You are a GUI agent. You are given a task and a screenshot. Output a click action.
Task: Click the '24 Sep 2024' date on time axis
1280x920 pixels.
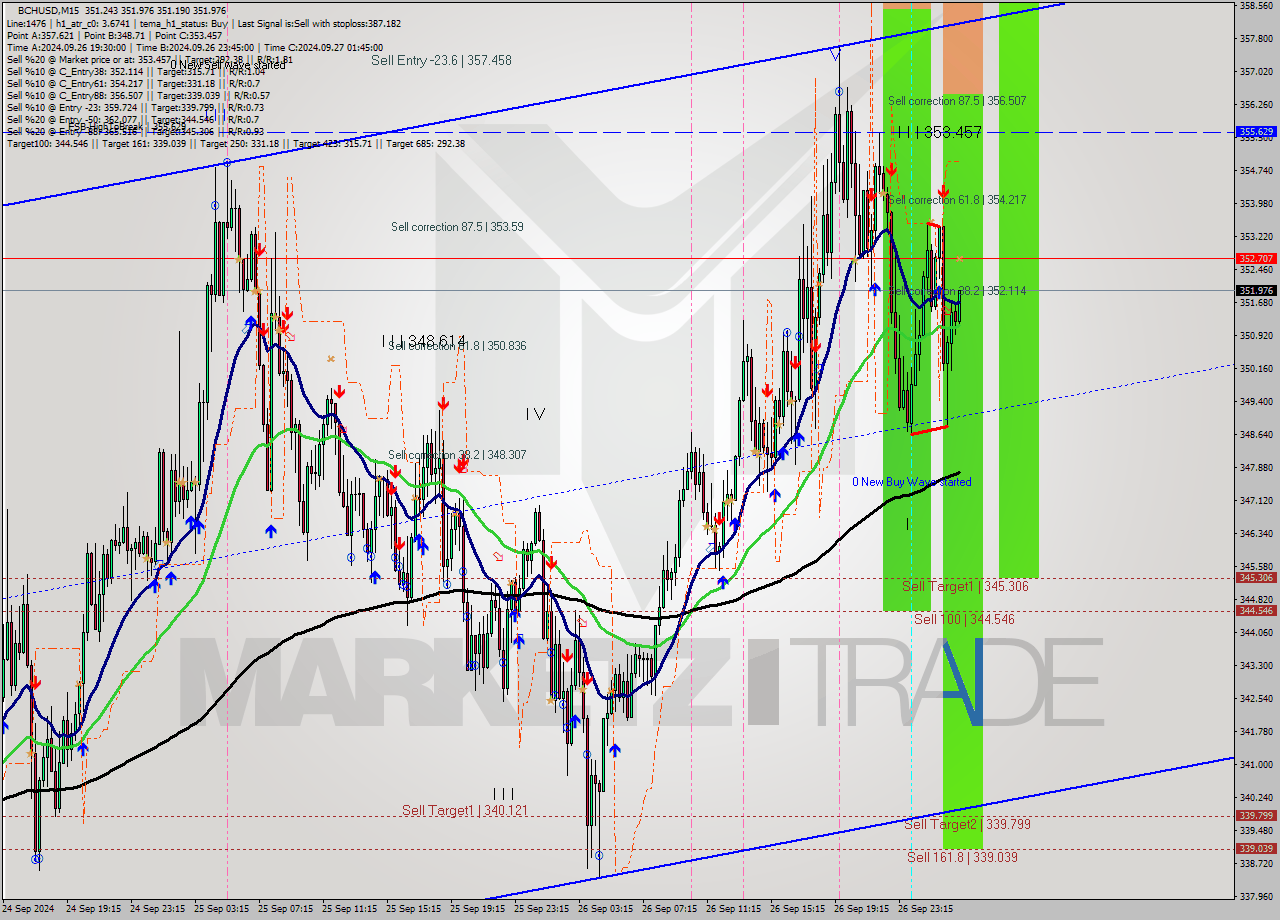(x=29, y=909)
